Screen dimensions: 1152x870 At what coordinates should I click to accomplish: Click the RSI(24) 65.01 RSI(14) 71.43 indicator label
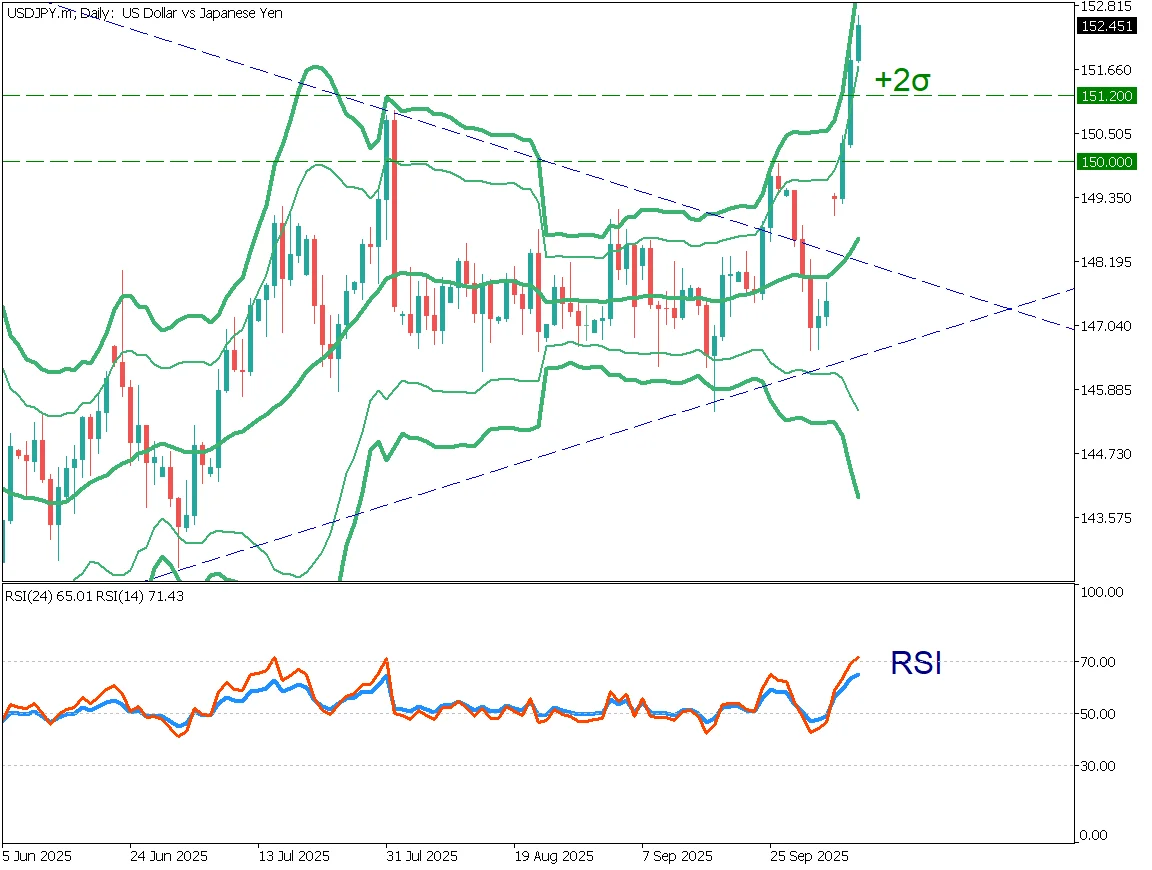point(95,596)
